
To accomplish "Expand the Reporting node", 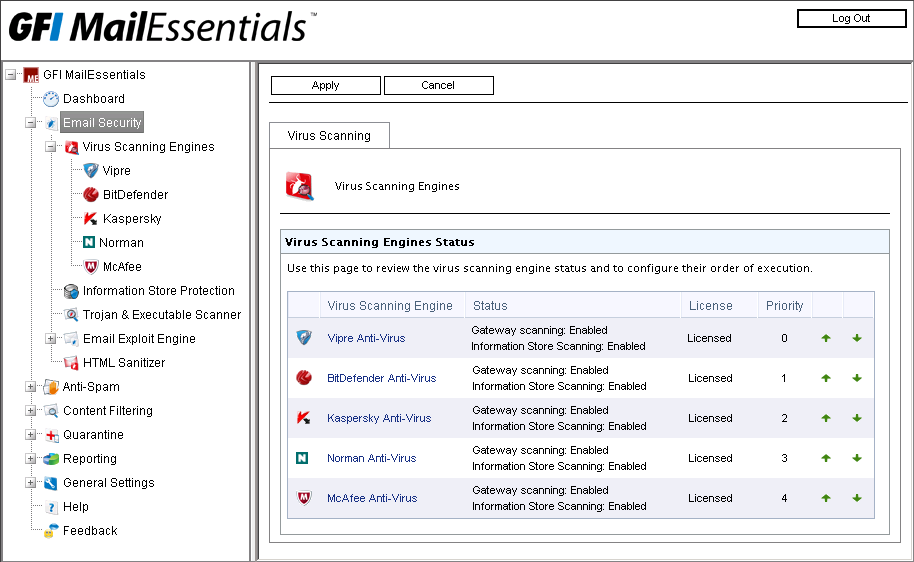I will pyautogui.click(x=30, y=459).
